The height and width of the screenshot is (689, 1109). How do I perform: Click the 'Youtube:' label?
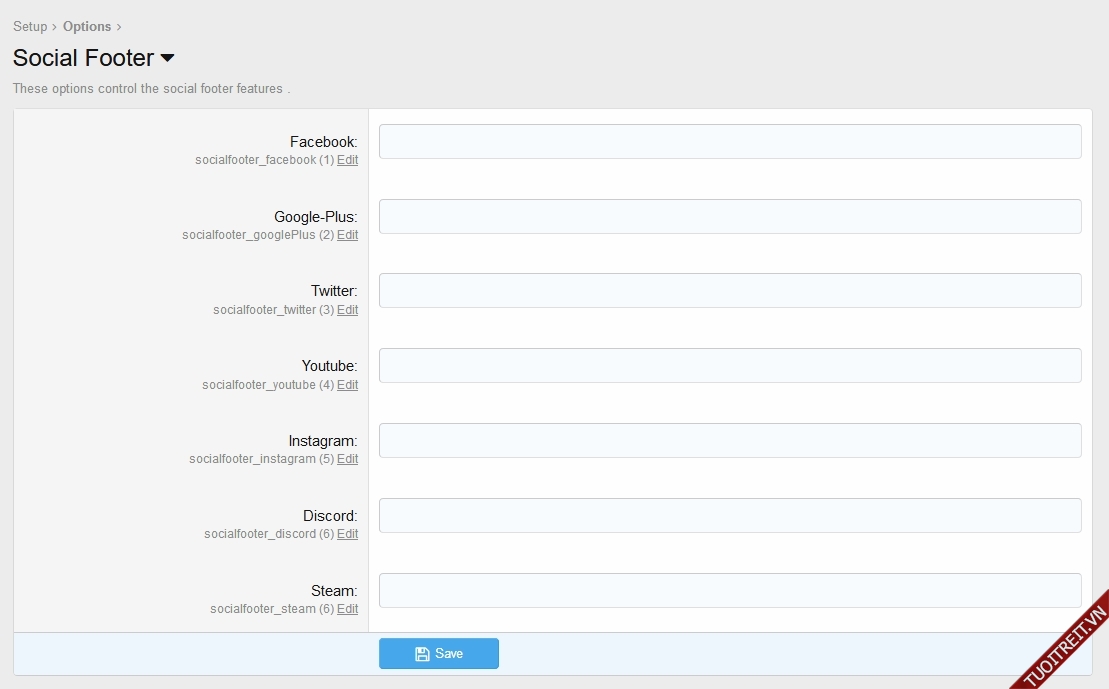point(330,366)
